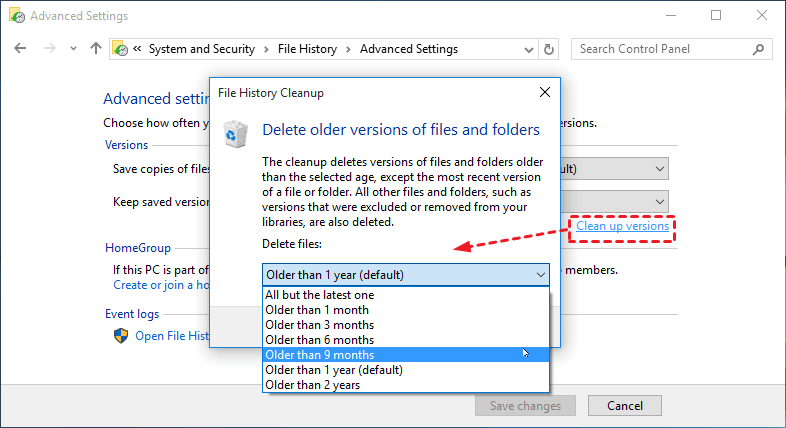Select "All but the latest one" option
Screen dimensions: 786x428
(x=320, y=295)
